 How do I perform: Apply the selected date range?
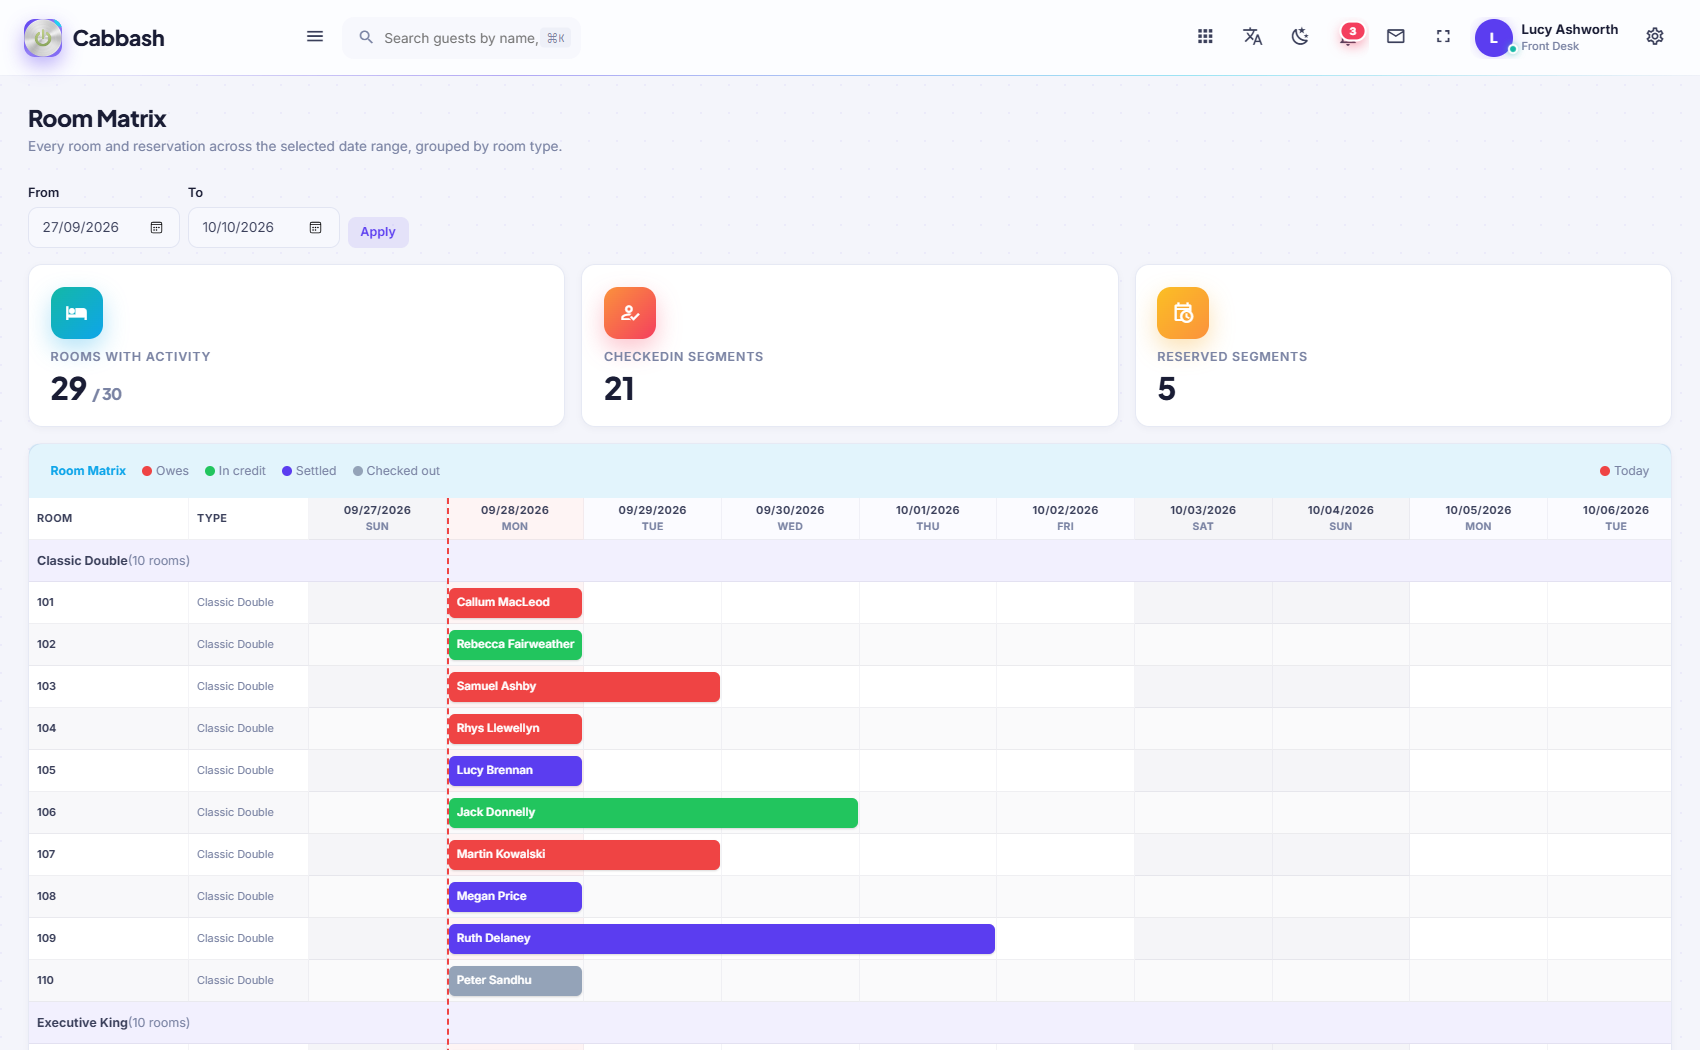tap(378, 232)
